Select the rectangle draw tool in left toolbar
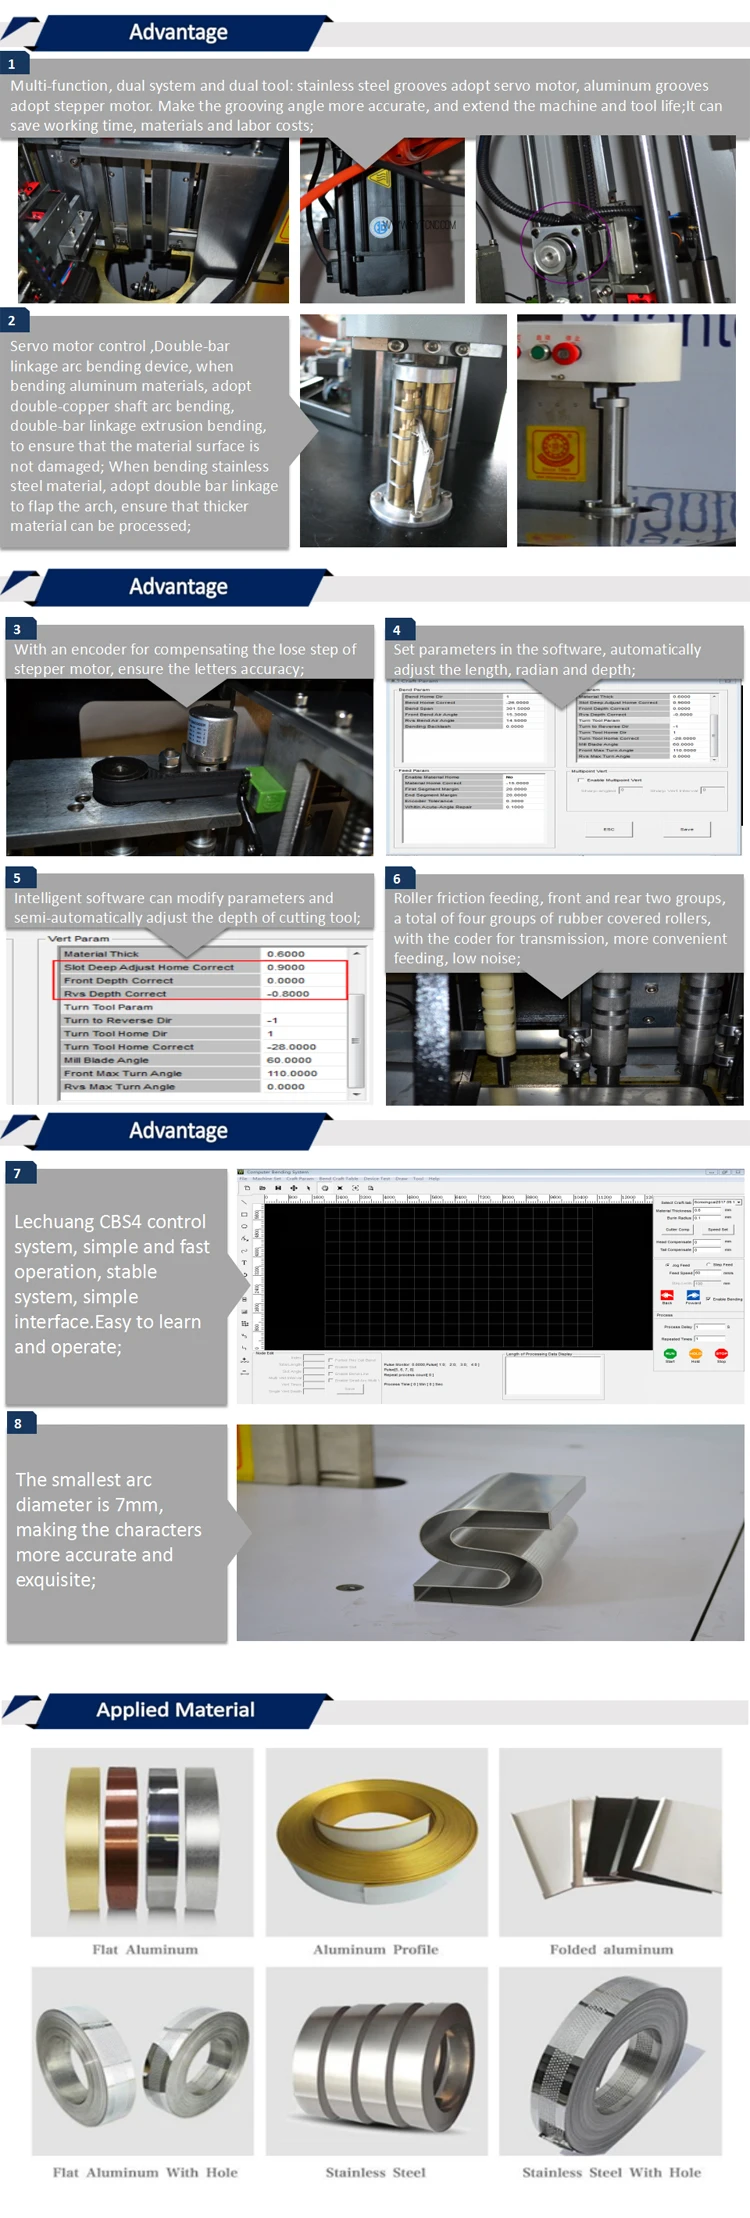Viewport: 750px width, 2218px height. click(x=244, y=1214)
